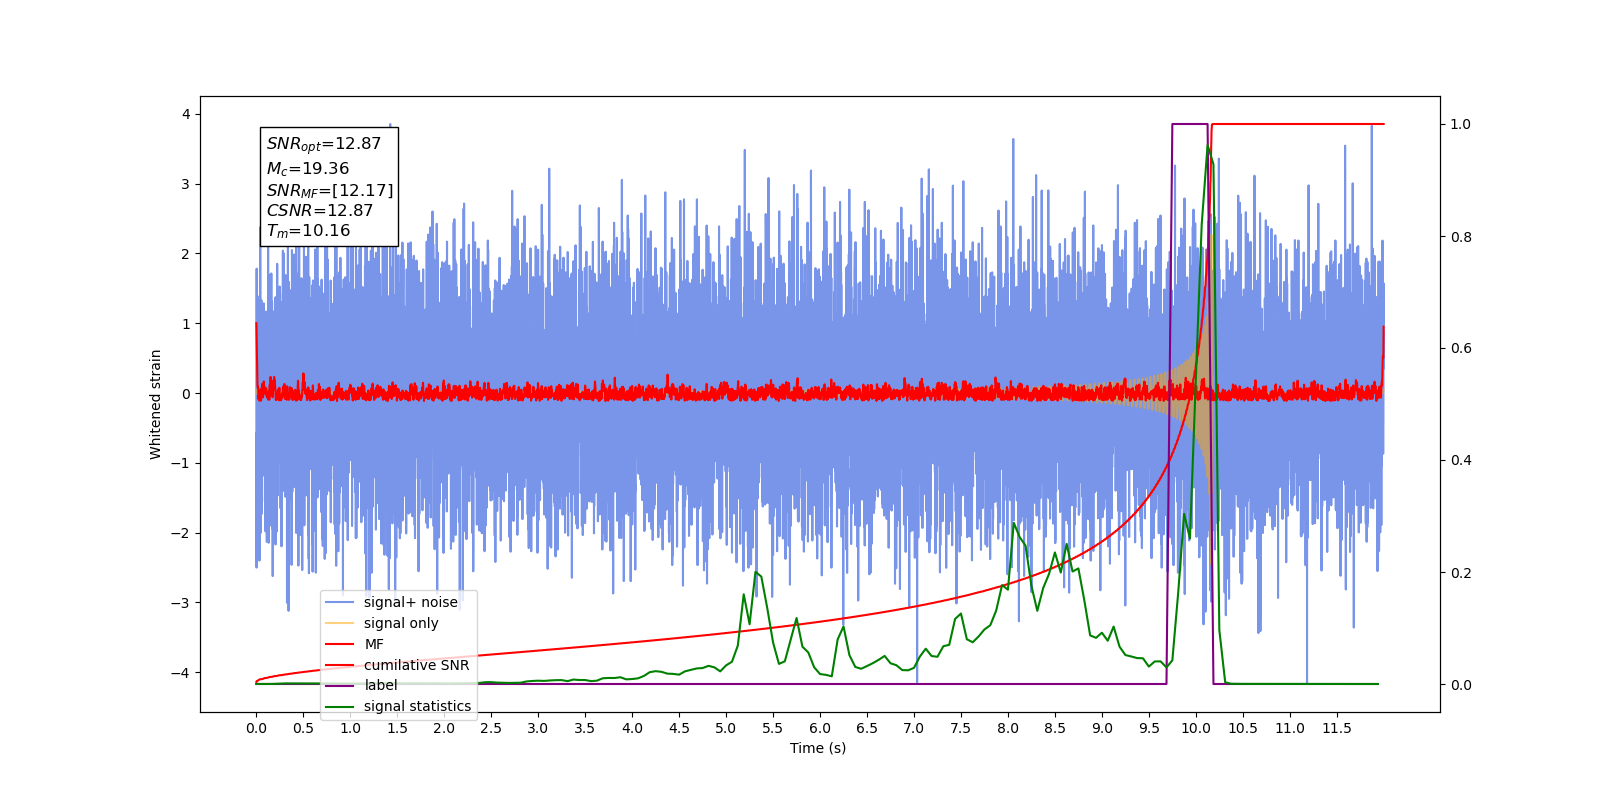Click the left y-axis tick label −4

[180, 672]
